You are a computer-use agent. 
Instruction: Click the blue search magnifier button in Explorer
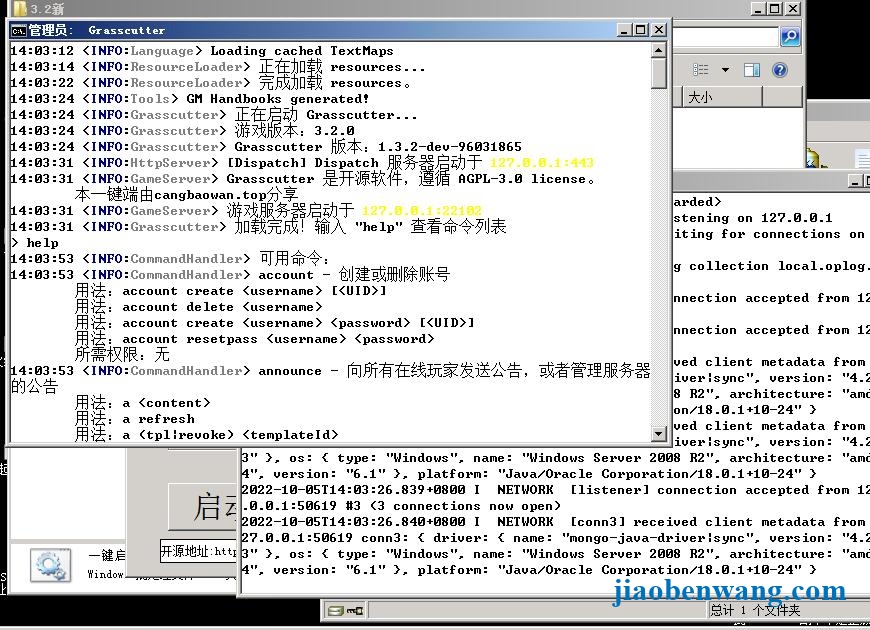pos(790,37)
